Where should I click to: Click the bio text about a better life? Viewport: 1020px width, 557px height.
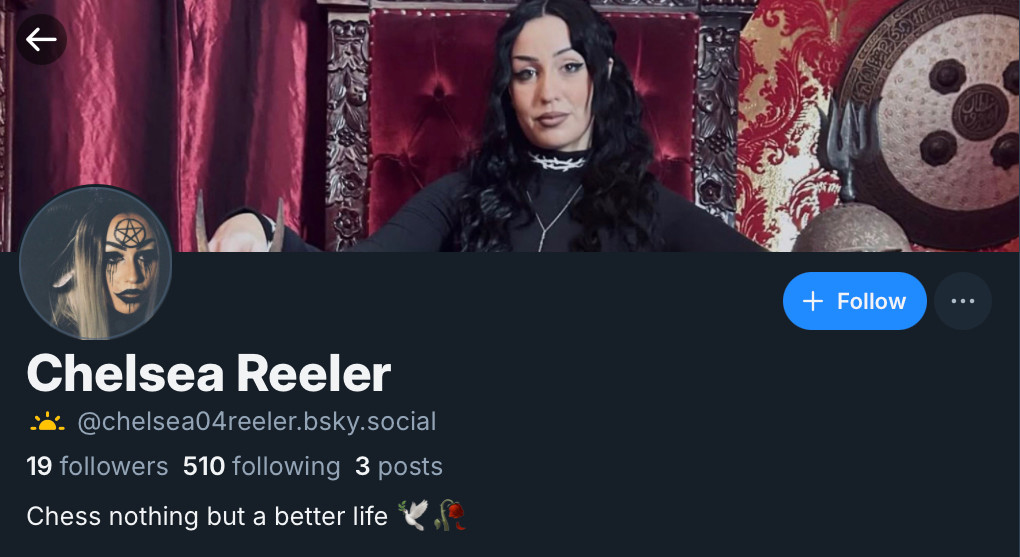[x=207, y=517]
